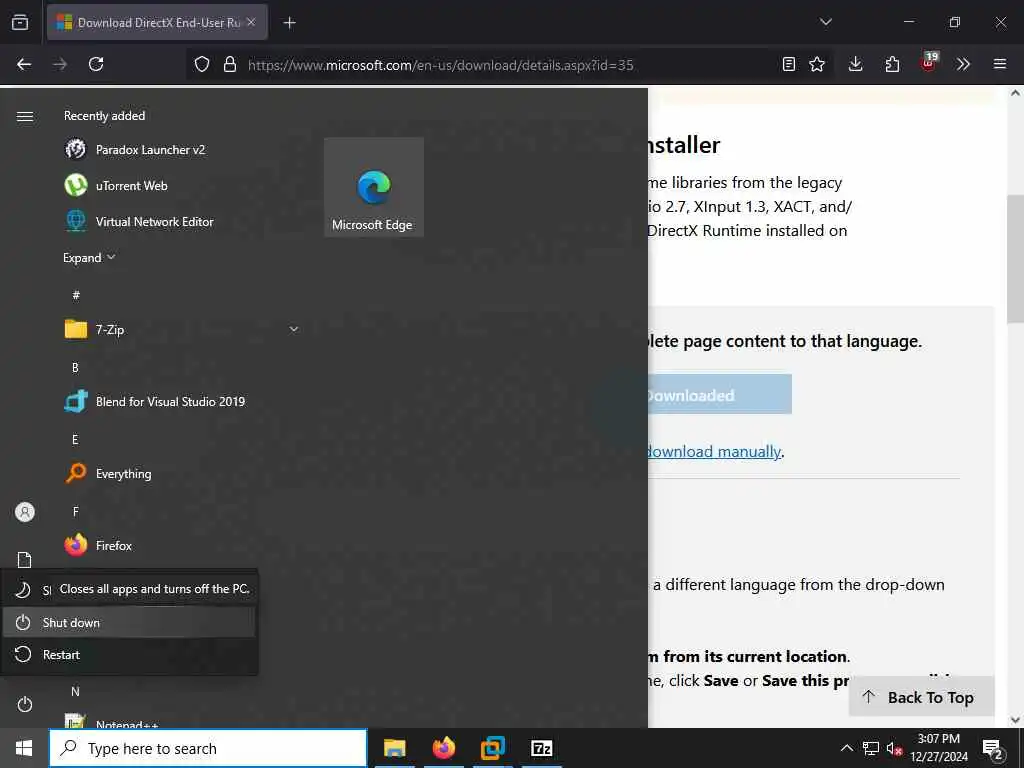Switch to Firefox on the taskbar
The width and height of the screenshot is (1024, 768).
point(443,748)
